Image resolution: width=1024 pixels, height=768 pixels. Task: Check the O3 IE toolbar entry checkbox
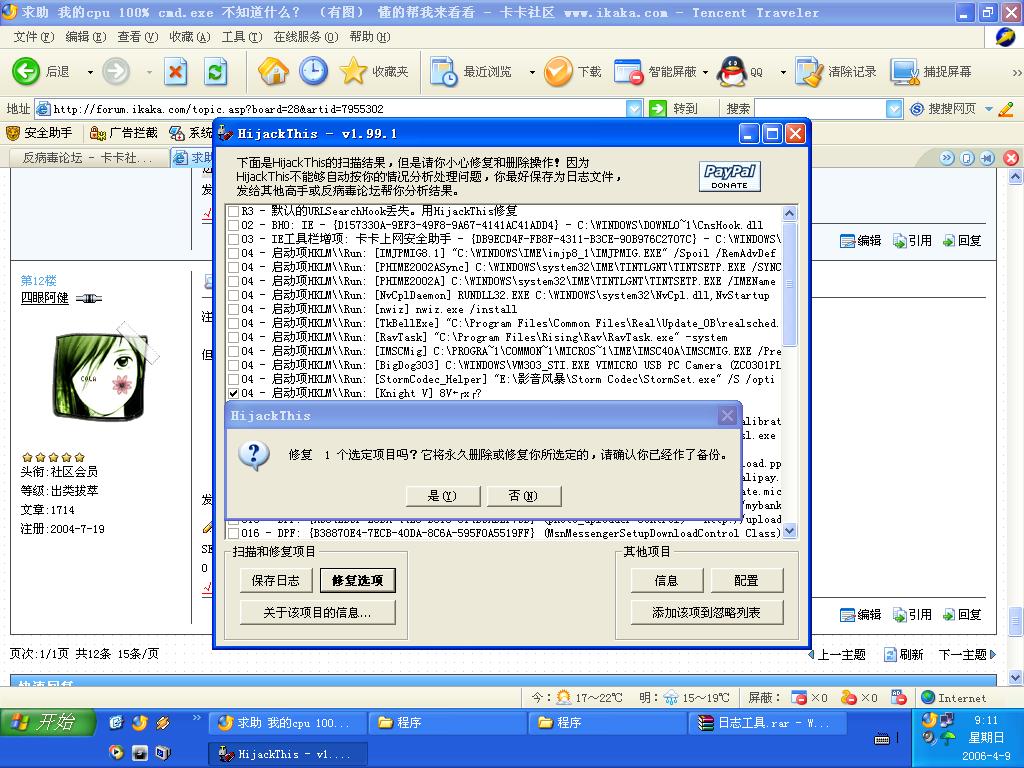[x=232, y=239]
